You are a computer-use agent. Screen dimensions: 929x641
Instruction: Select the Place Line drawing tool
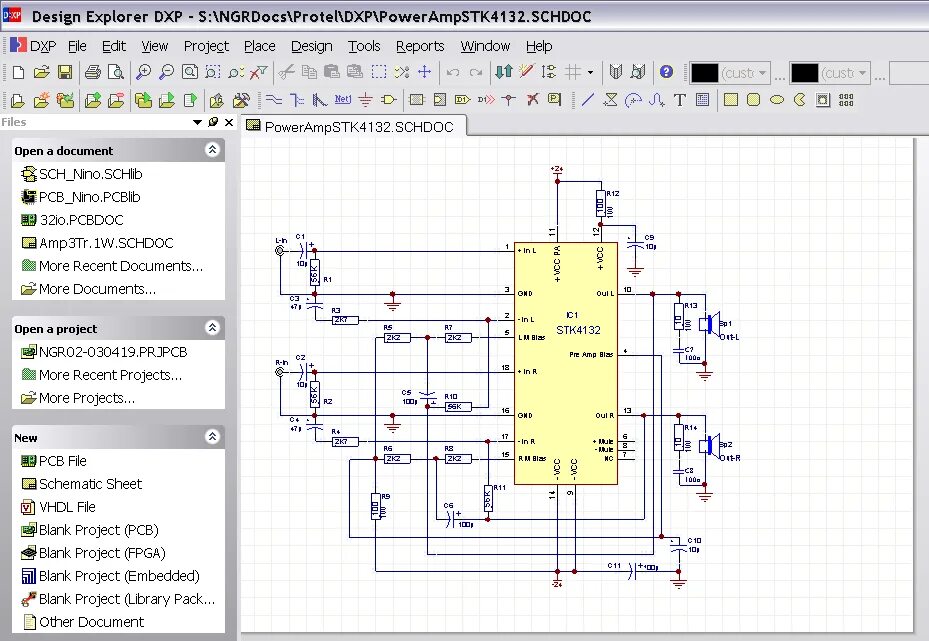[587, 100]
